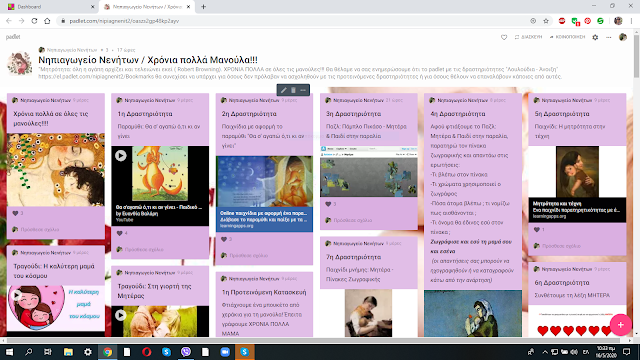Open the Klimt mother and child thumbnail
This screenshot has width=640, height=360.
coord(56,169)
